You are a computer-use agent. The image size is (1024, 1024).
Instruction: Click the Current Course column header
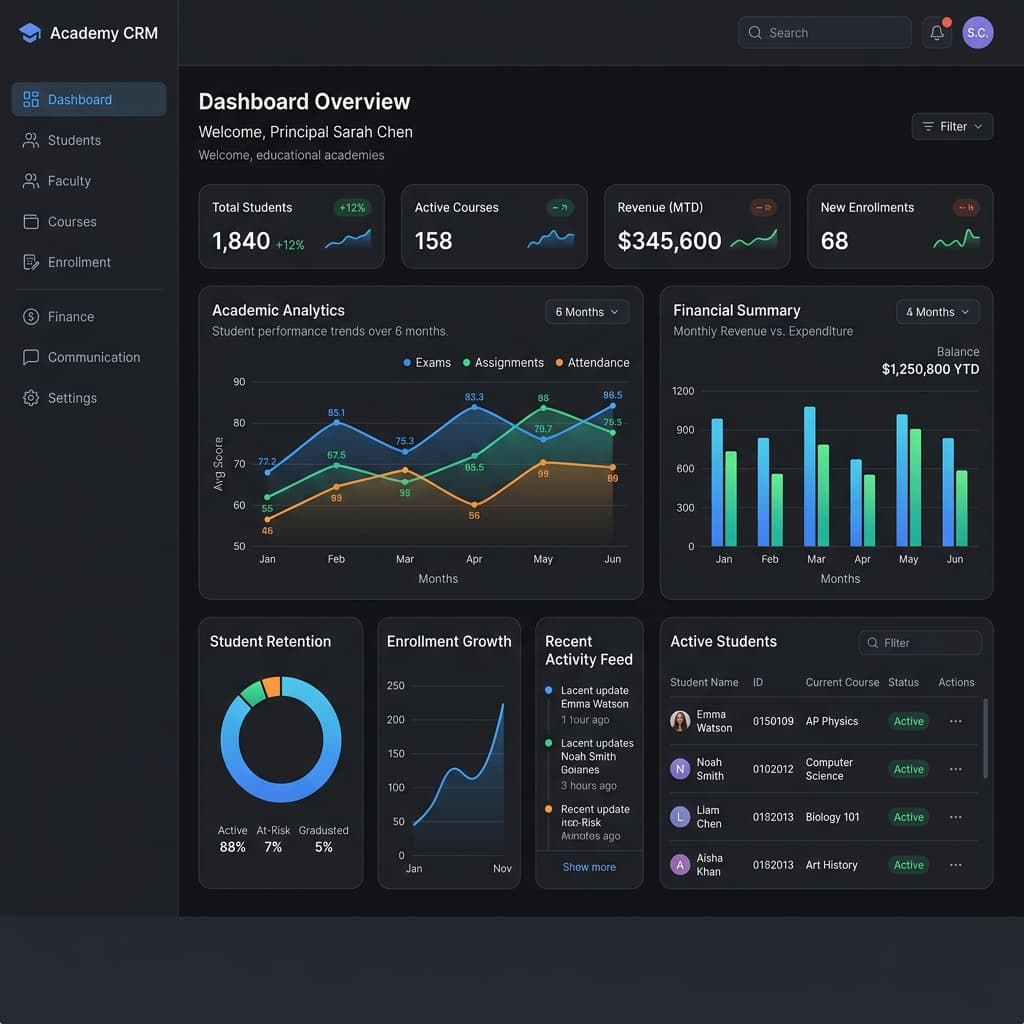842,682
